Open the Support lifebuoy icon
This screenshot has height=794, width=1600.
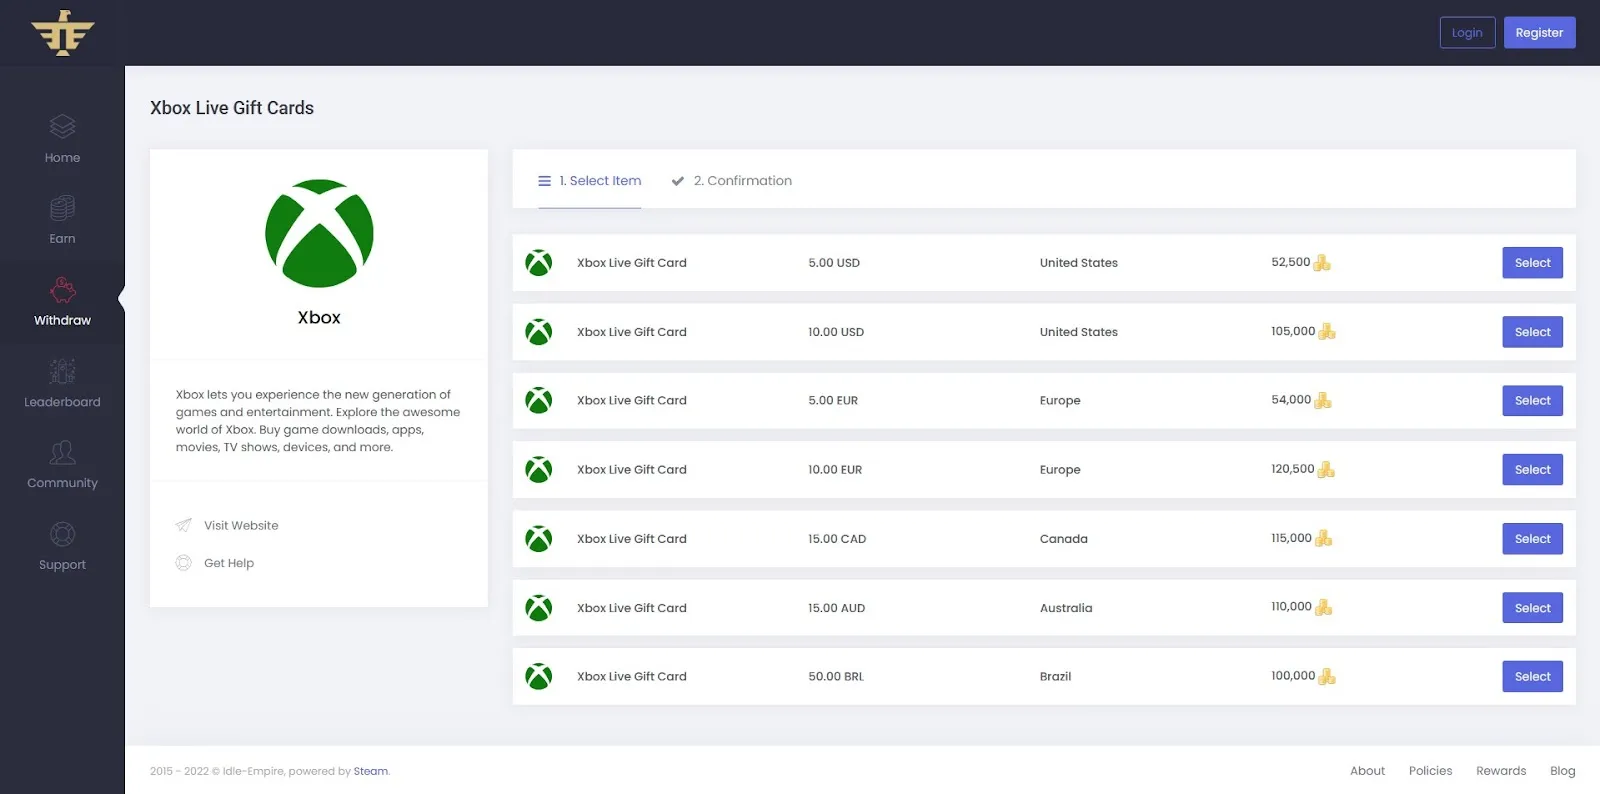62,534
